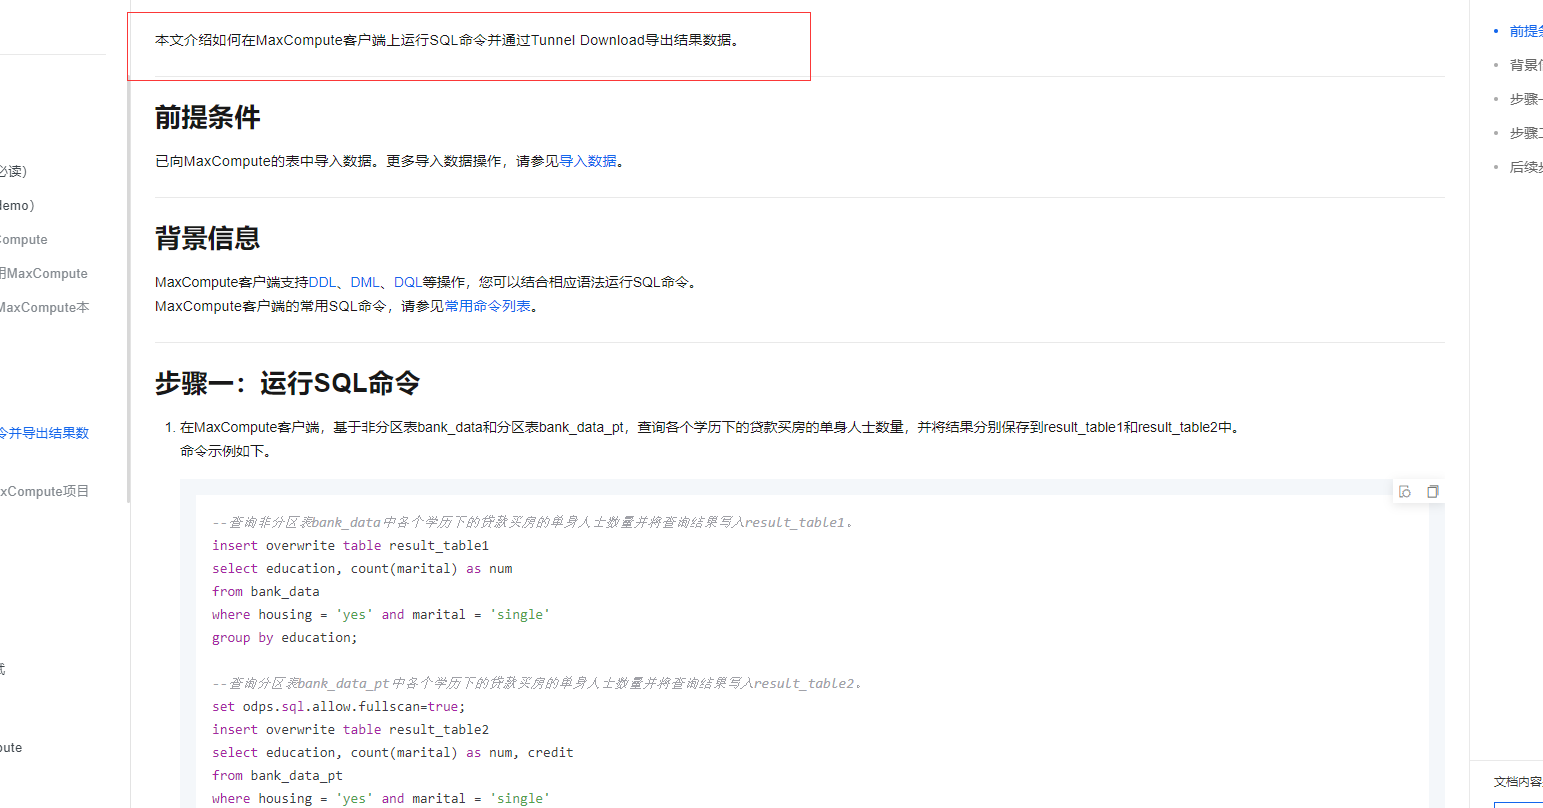Click the code line 'from bank_data'
Viewport: 1543px width, 808px height.
[x=266, y=592]
